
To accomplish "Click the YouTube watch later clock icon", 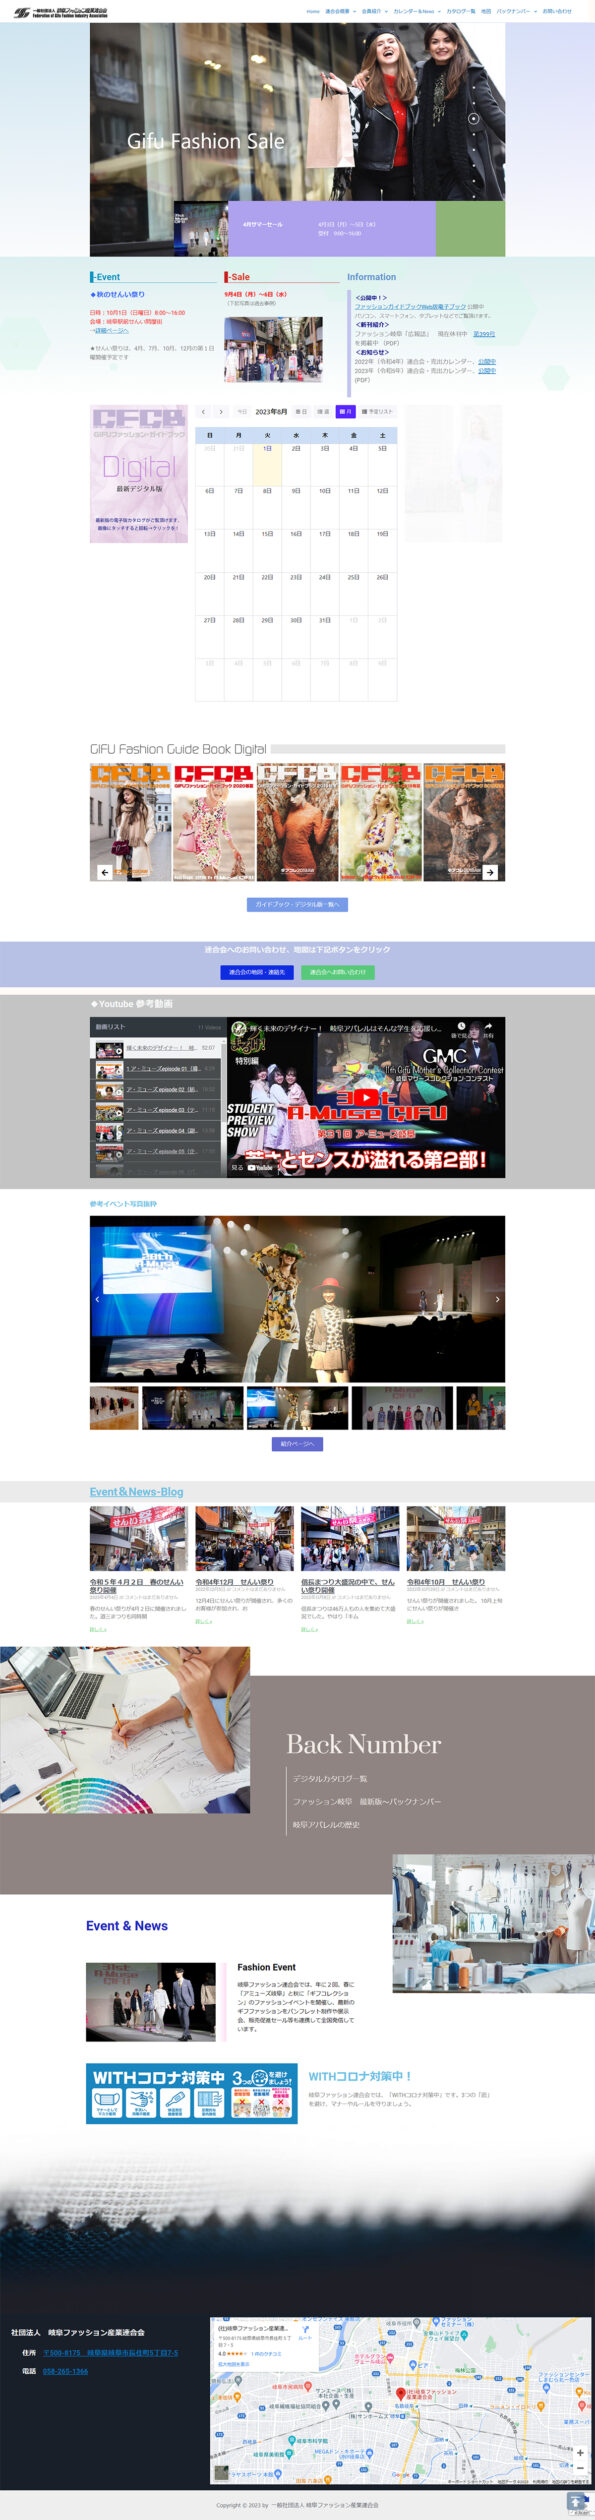I will pyautogui.click(x=461, y=1027).
